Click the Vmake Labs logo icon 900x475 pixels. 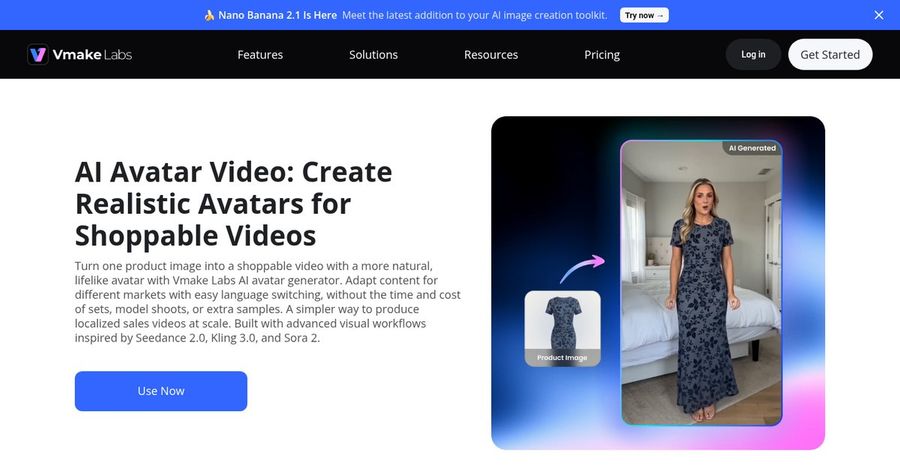[38, 54]
